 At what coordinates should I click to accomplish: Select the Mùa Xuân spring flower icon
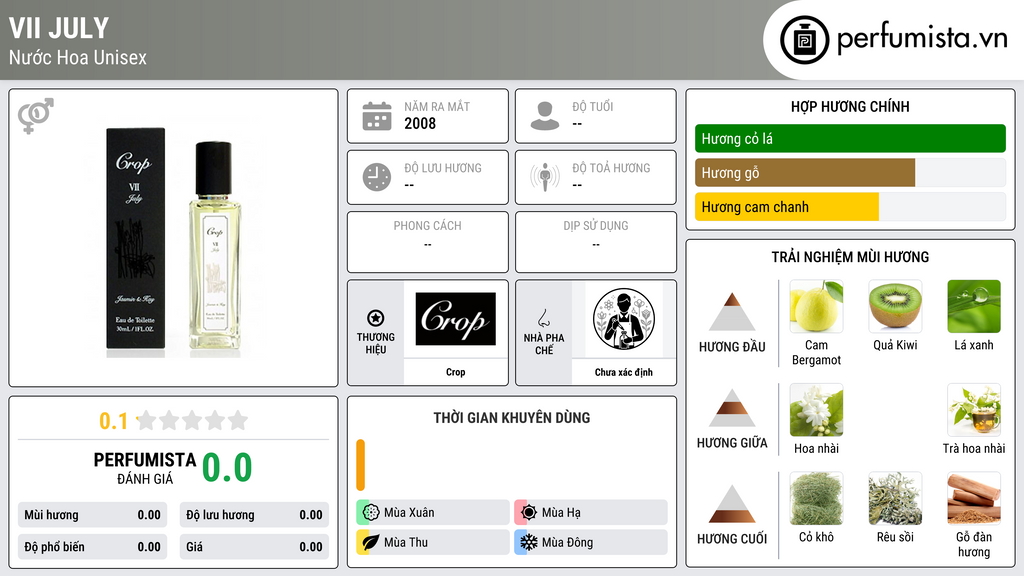tap(371, 513)
